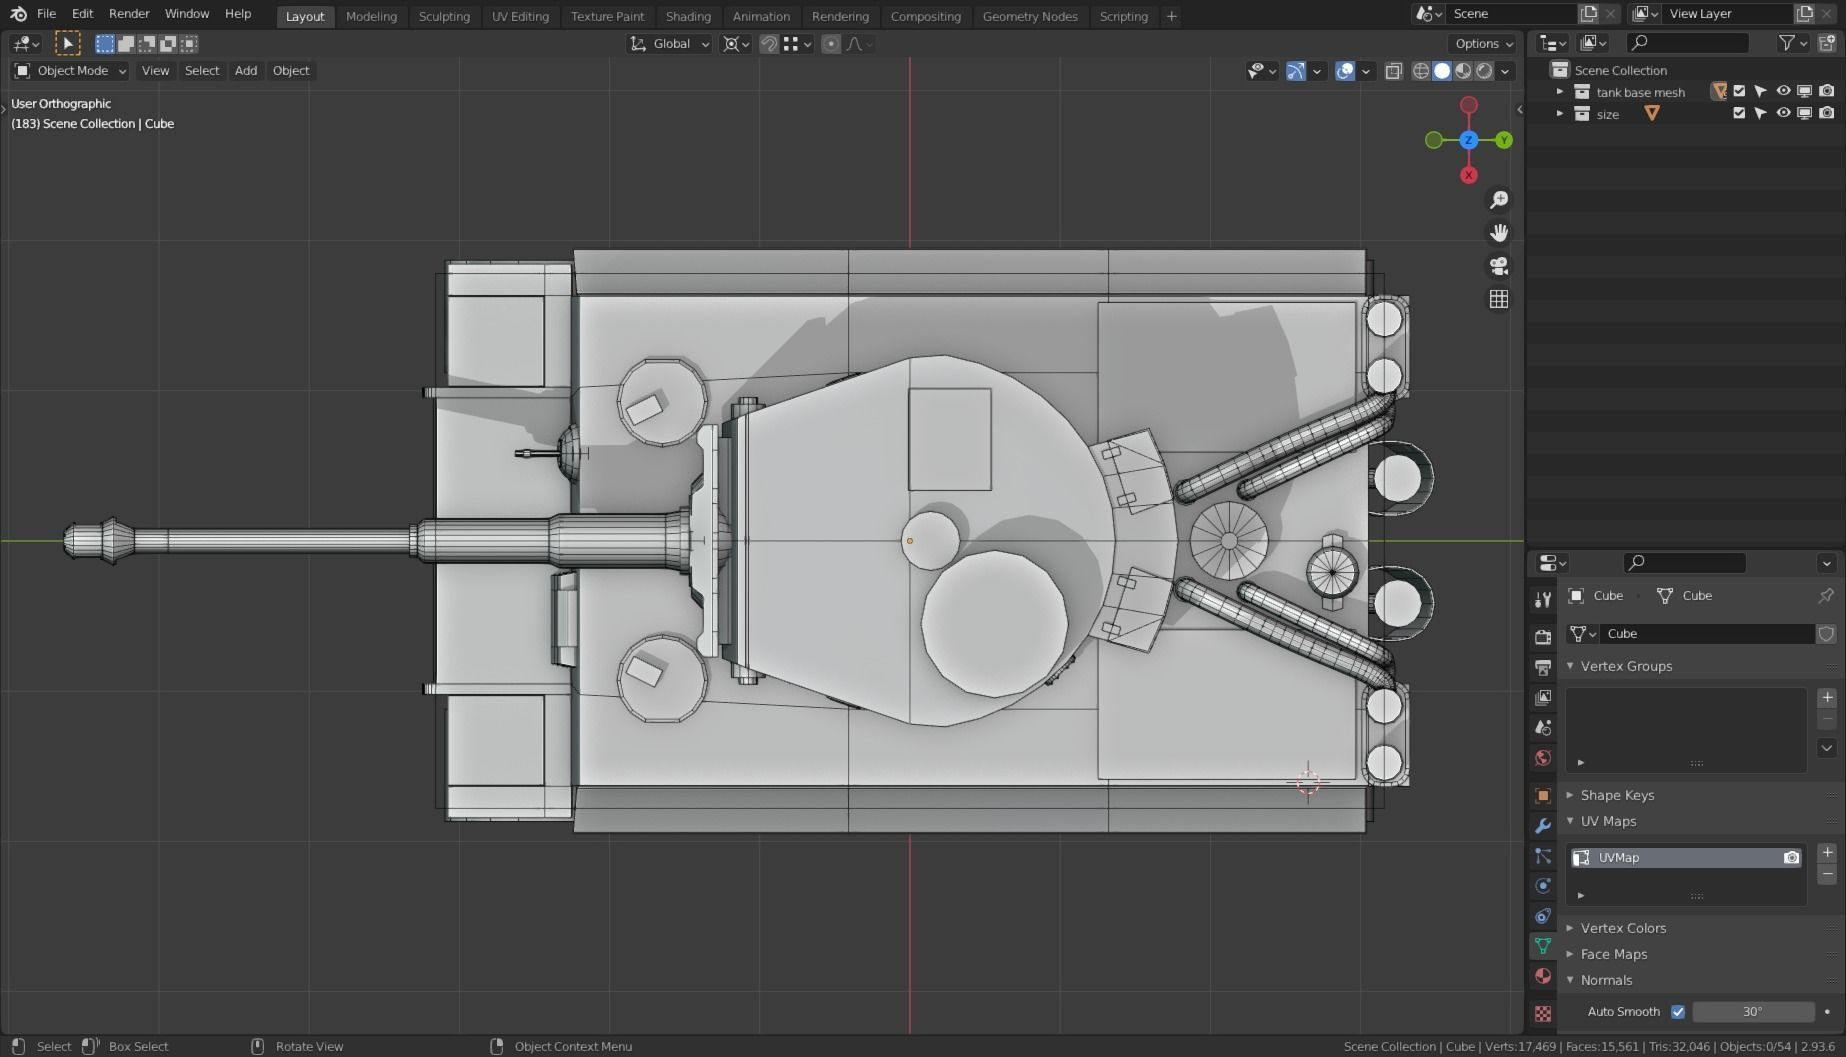Open the Material properties tab icon
The image size is (1846, 1057).
(1543, 976)
